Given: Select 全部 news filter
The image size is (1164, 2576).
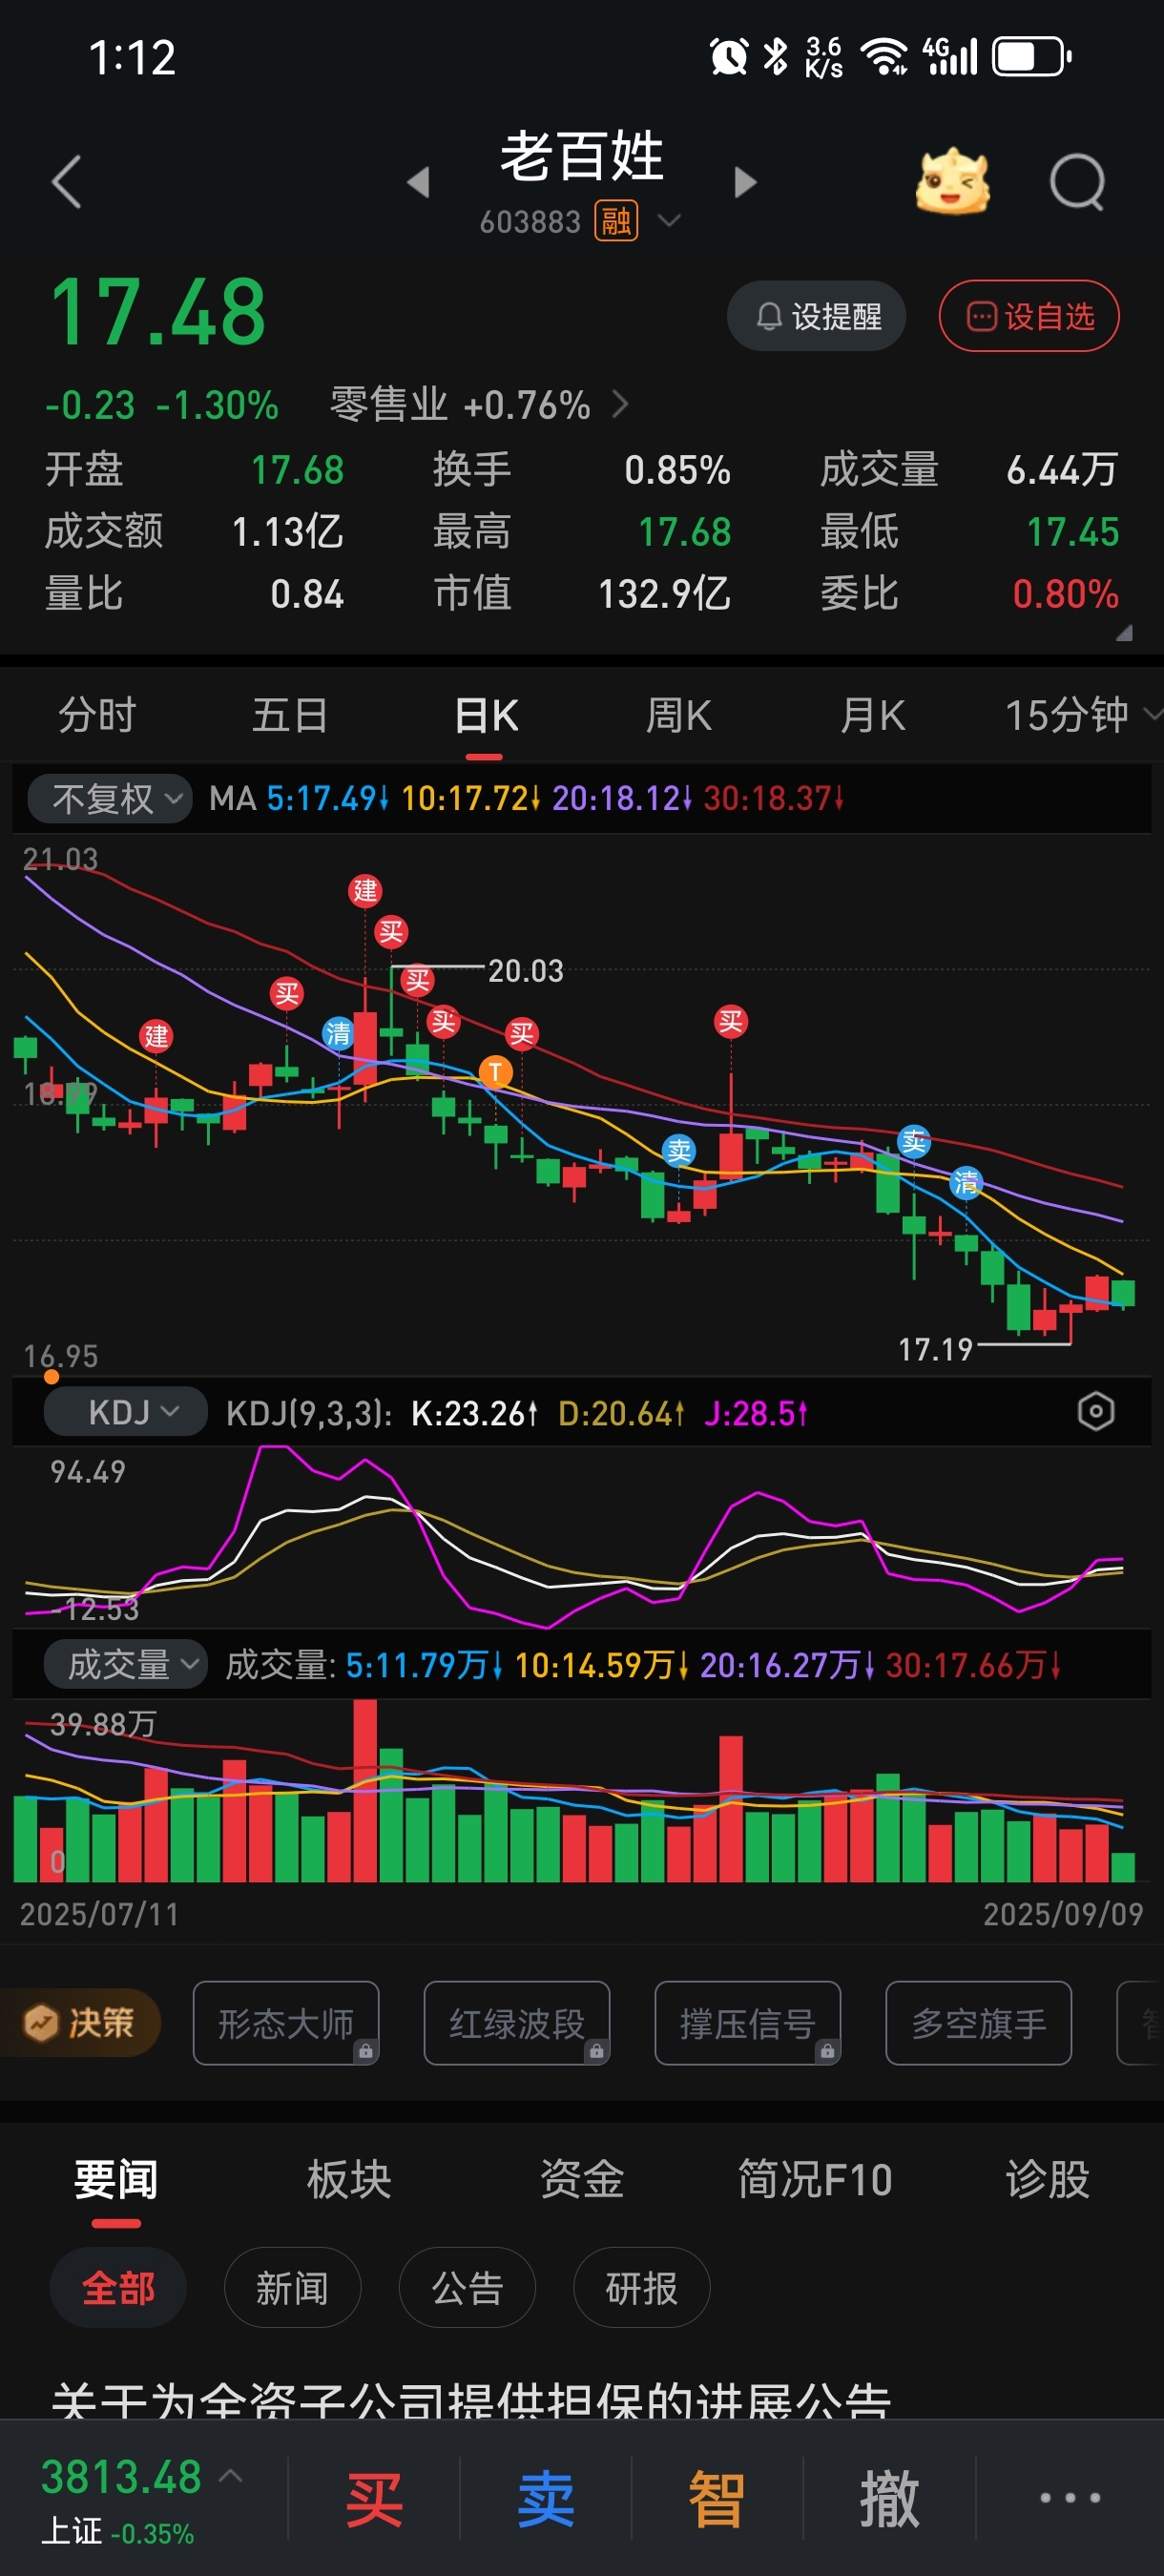Looking at the screenshot, I should [118, 2288].
